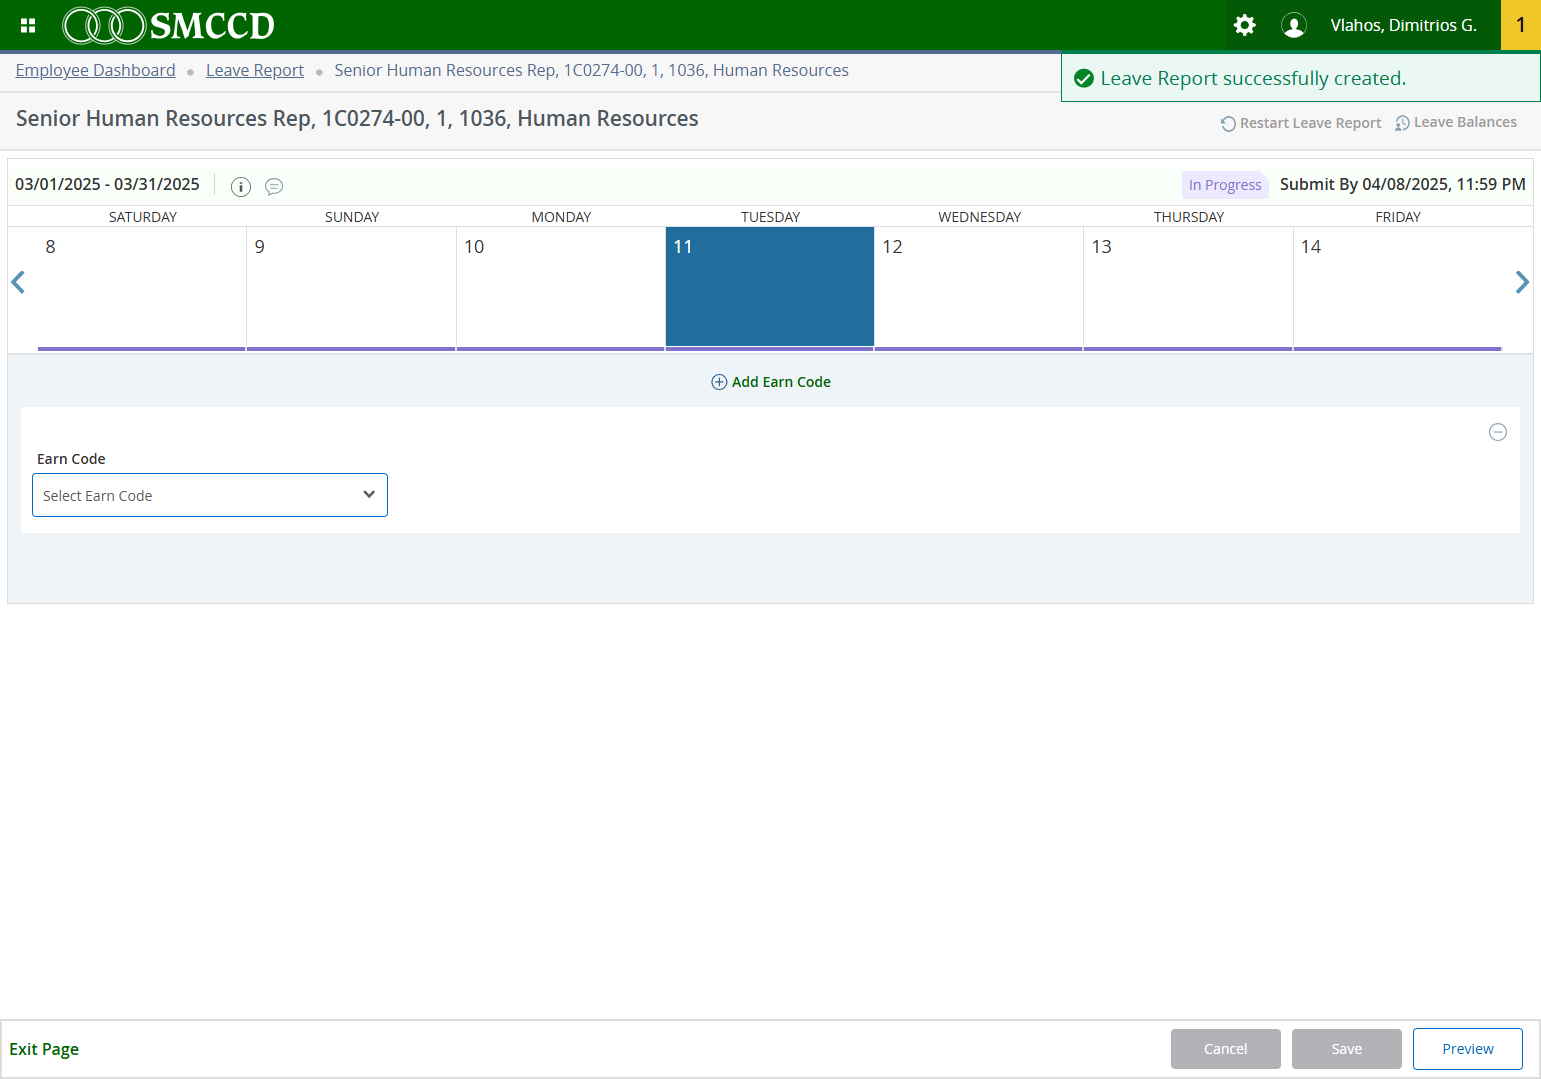Select Saturday the 8th in calendar
The width and height of the screenshot is (1541, 1079).
tap(142, 288)
